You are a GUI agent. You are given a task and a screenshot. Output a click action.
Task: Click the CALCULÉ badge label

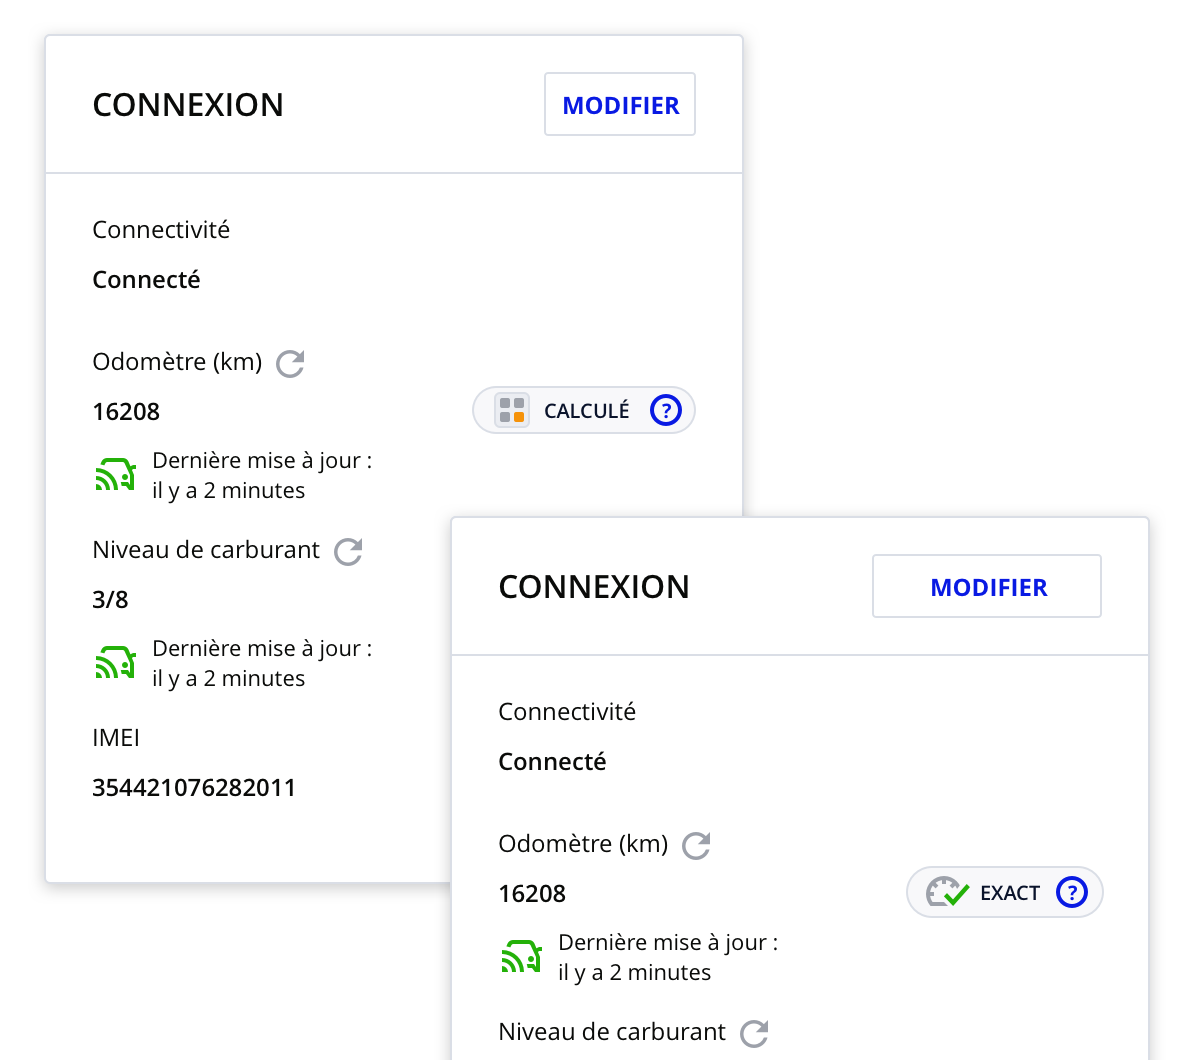[586, 411]
